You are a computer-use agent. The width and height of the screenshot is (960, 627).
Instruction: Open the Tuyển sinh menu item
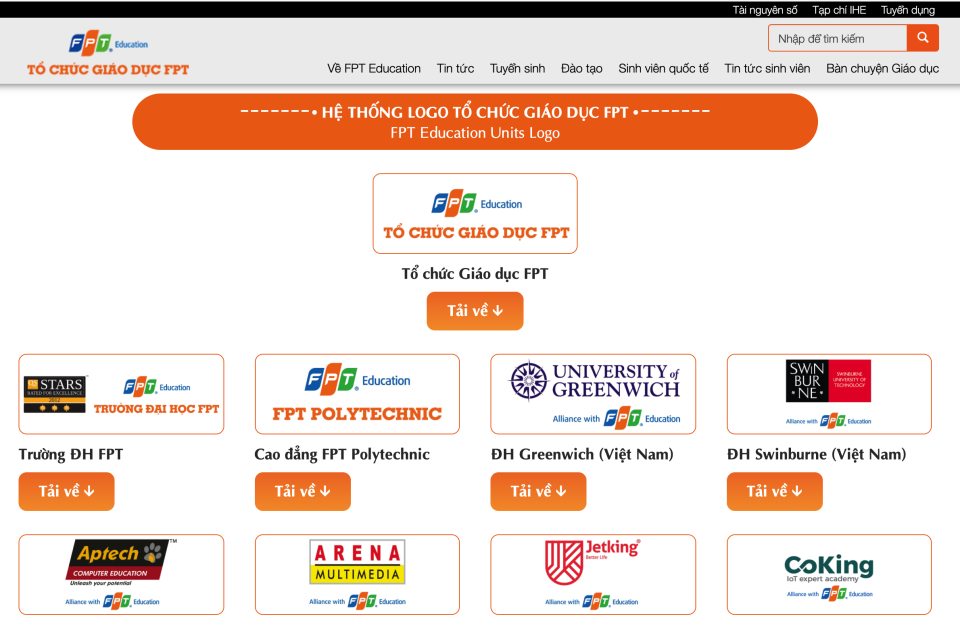pos(517,69)
